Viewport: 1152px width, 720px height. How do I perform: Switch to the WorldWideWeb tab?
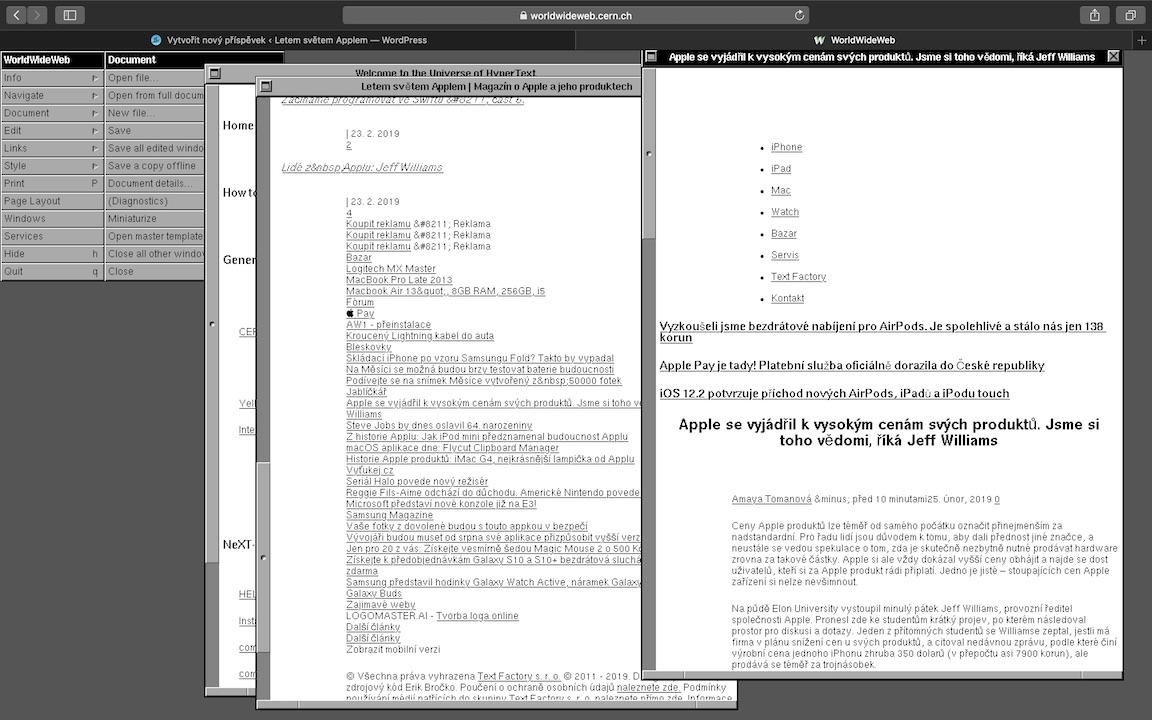[x=855, y=40]
